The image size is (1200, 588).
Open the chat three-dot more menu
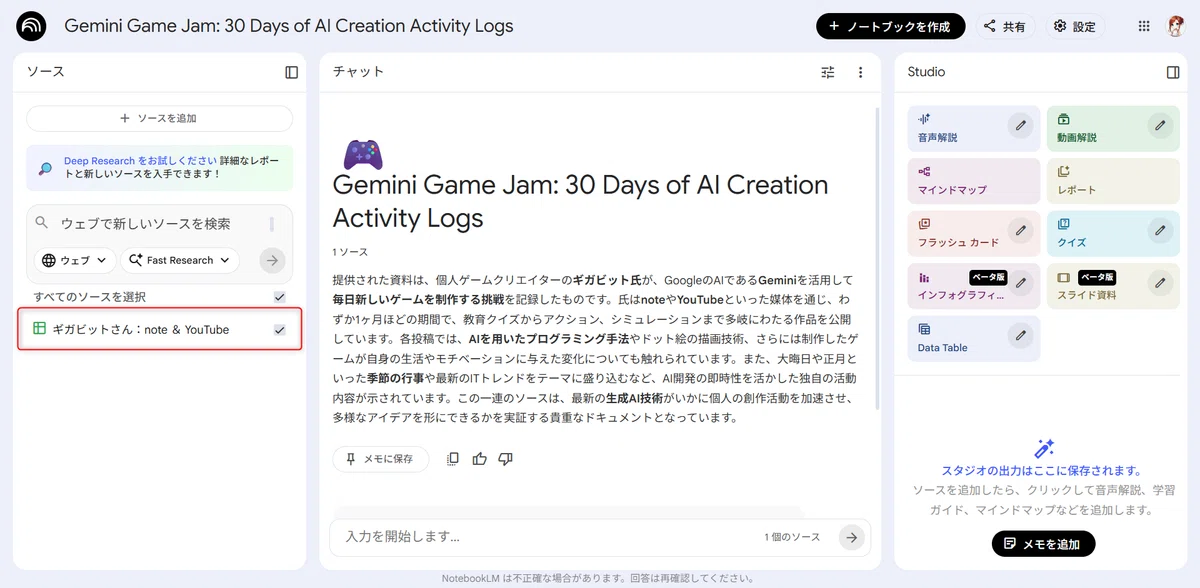[x=860, y=72]
